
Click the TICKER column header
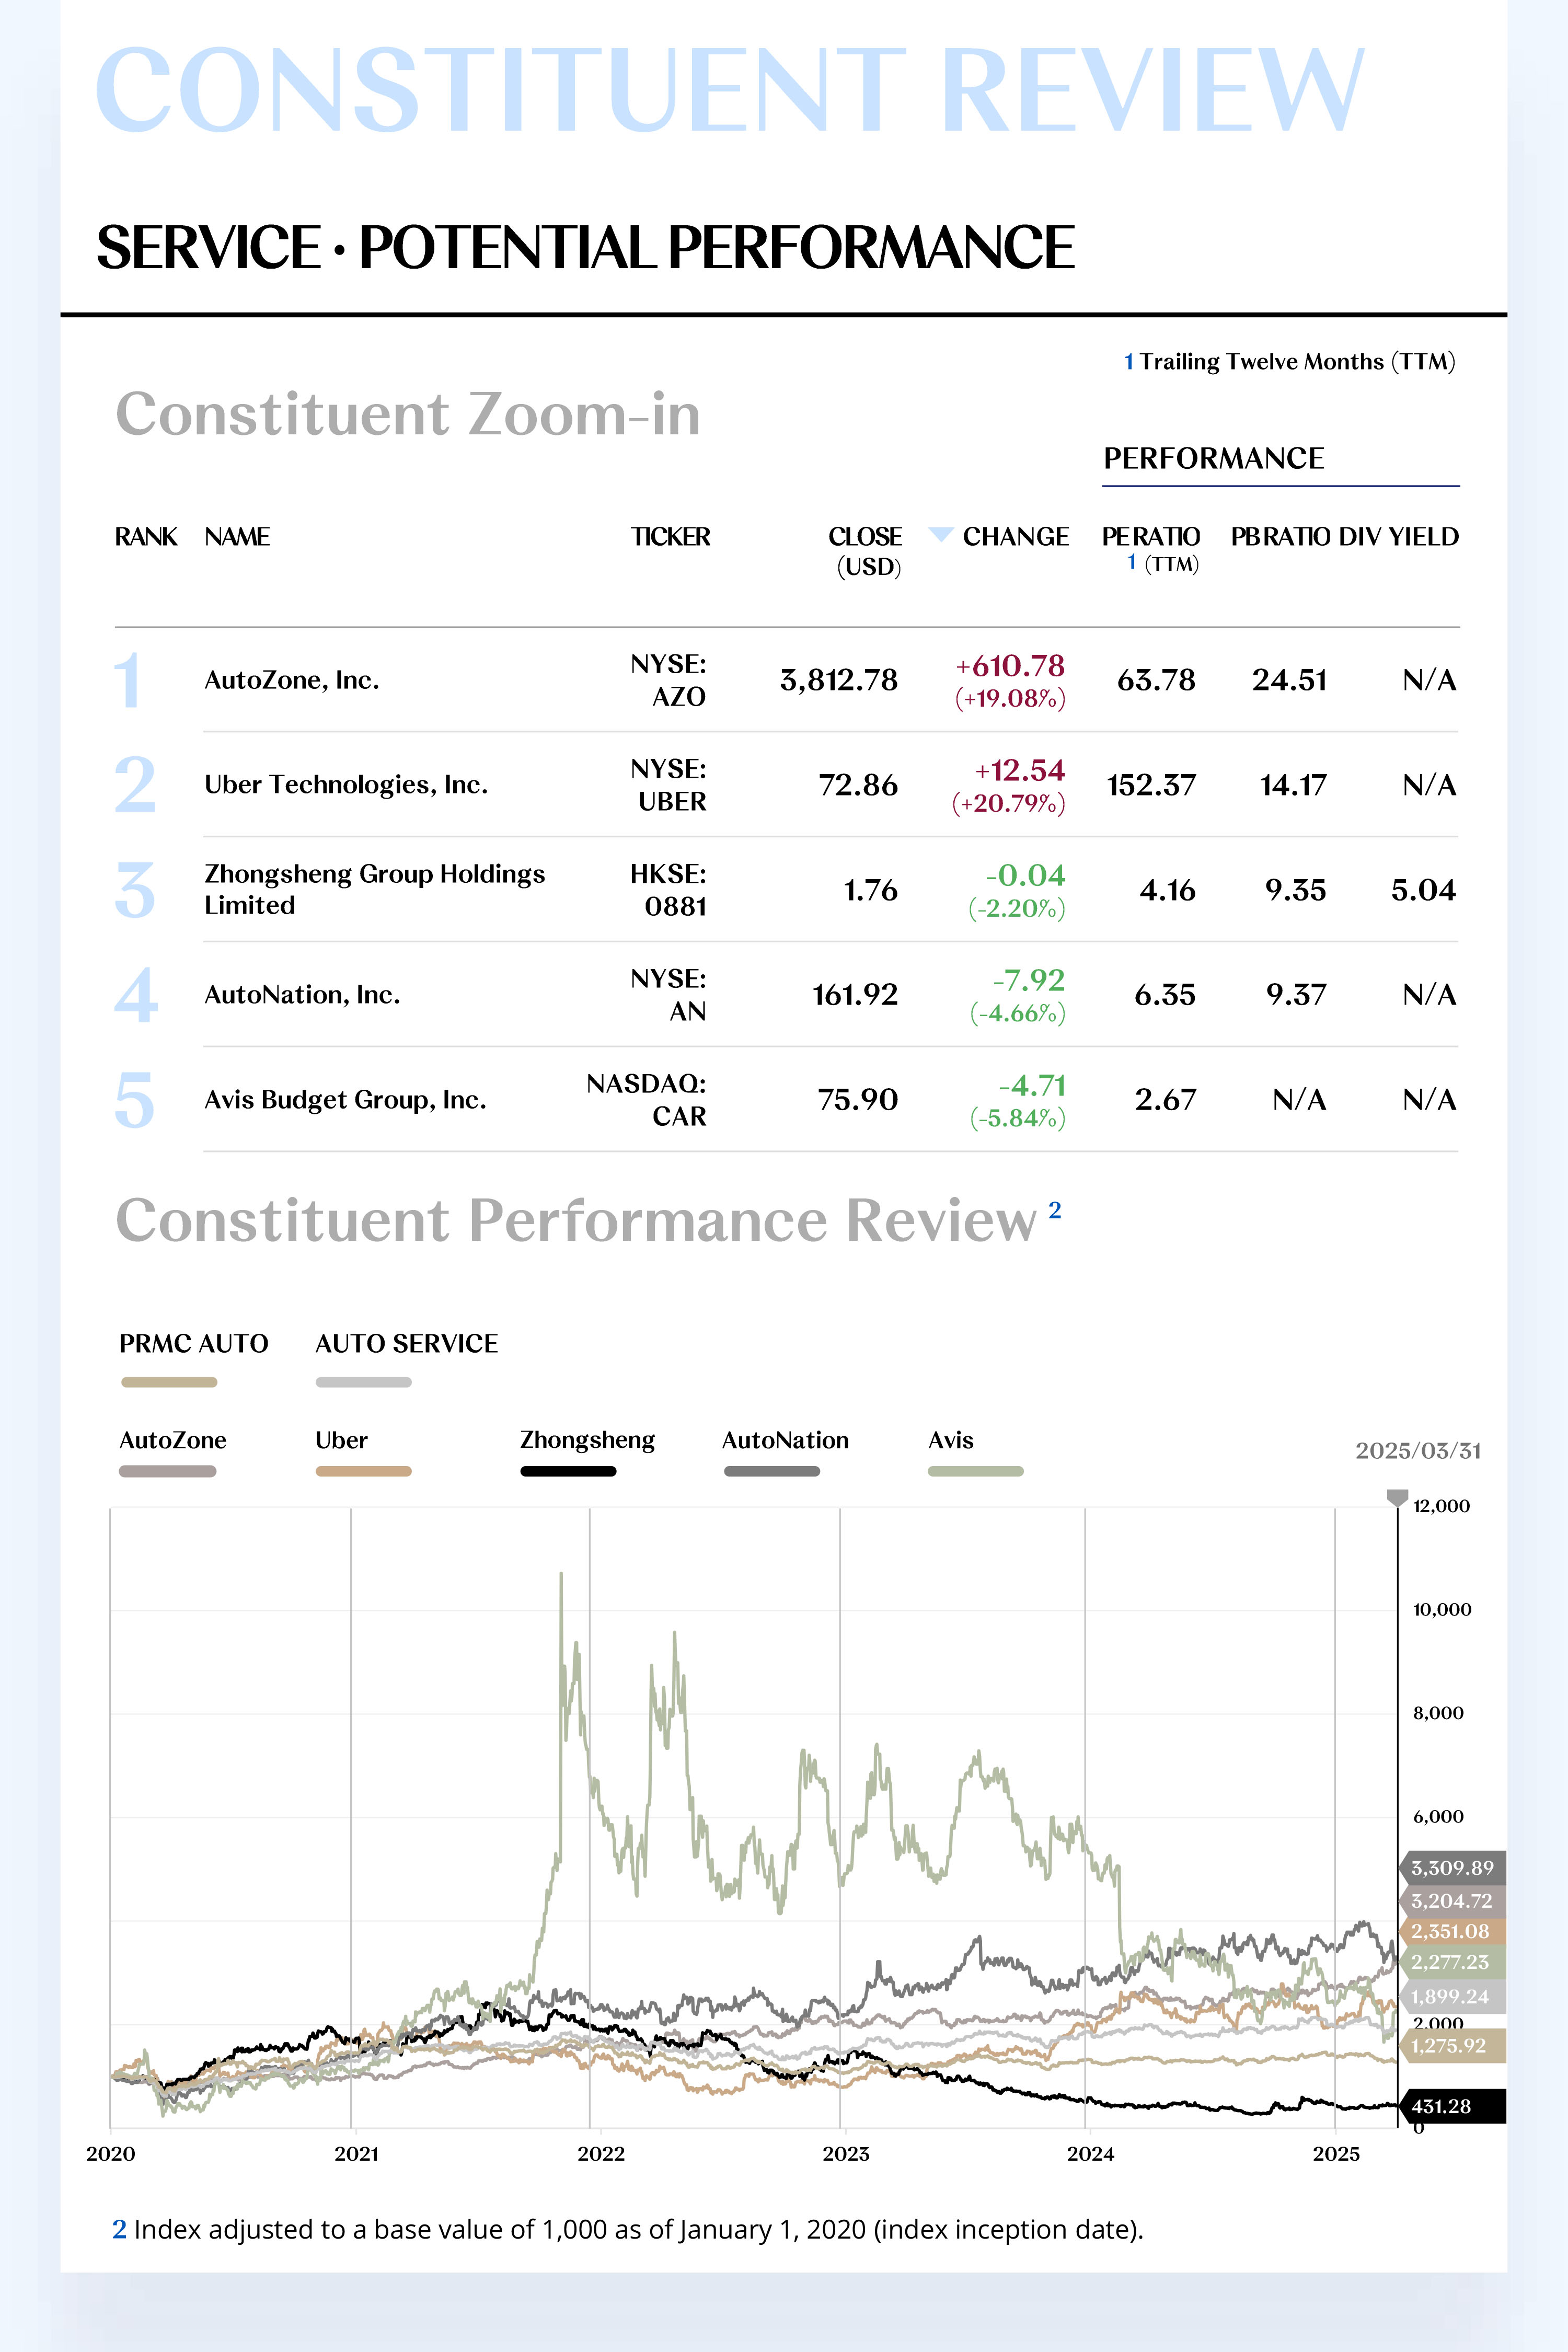[x=670, y=537]
